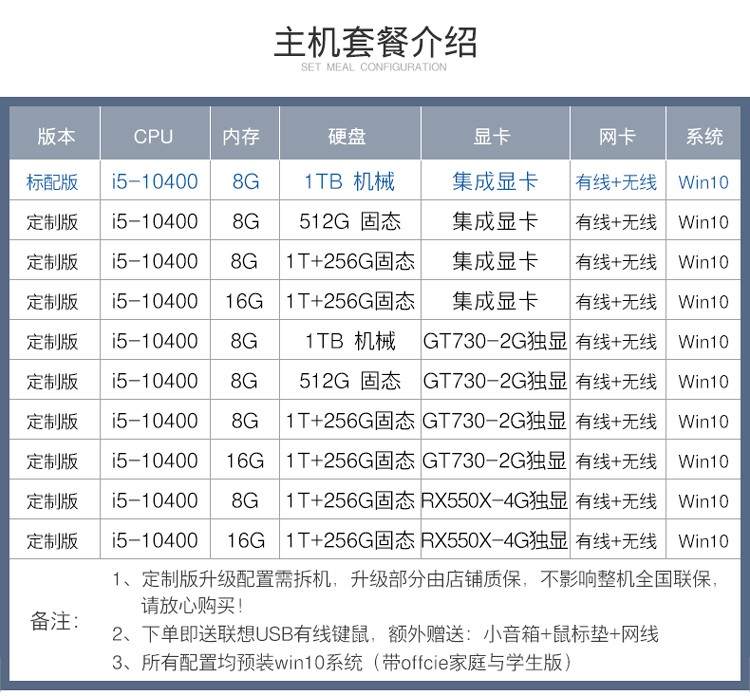Click 1T+256G固态 in the 16G RX550X row
The image size is (750, 696).
point(350,541)
